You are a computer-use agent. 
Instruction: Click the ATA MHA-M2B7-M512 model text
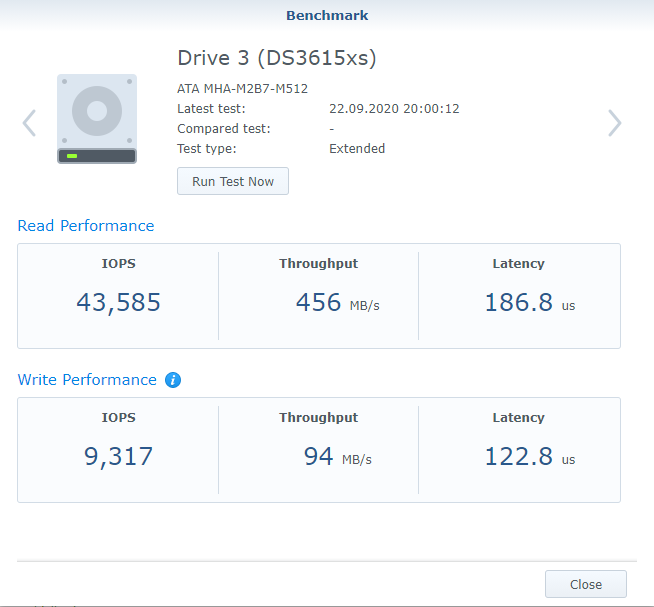242,88
